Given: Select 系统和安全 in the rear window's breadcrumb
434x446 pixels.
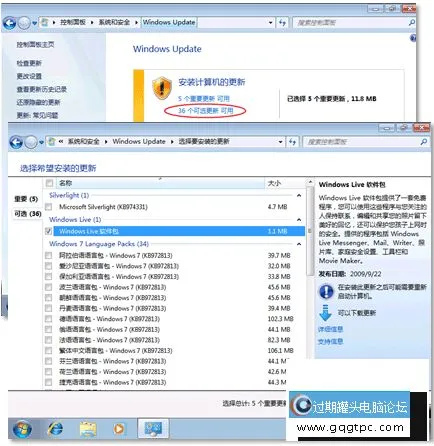Looking at the screenshot, I should pos(114,22).
